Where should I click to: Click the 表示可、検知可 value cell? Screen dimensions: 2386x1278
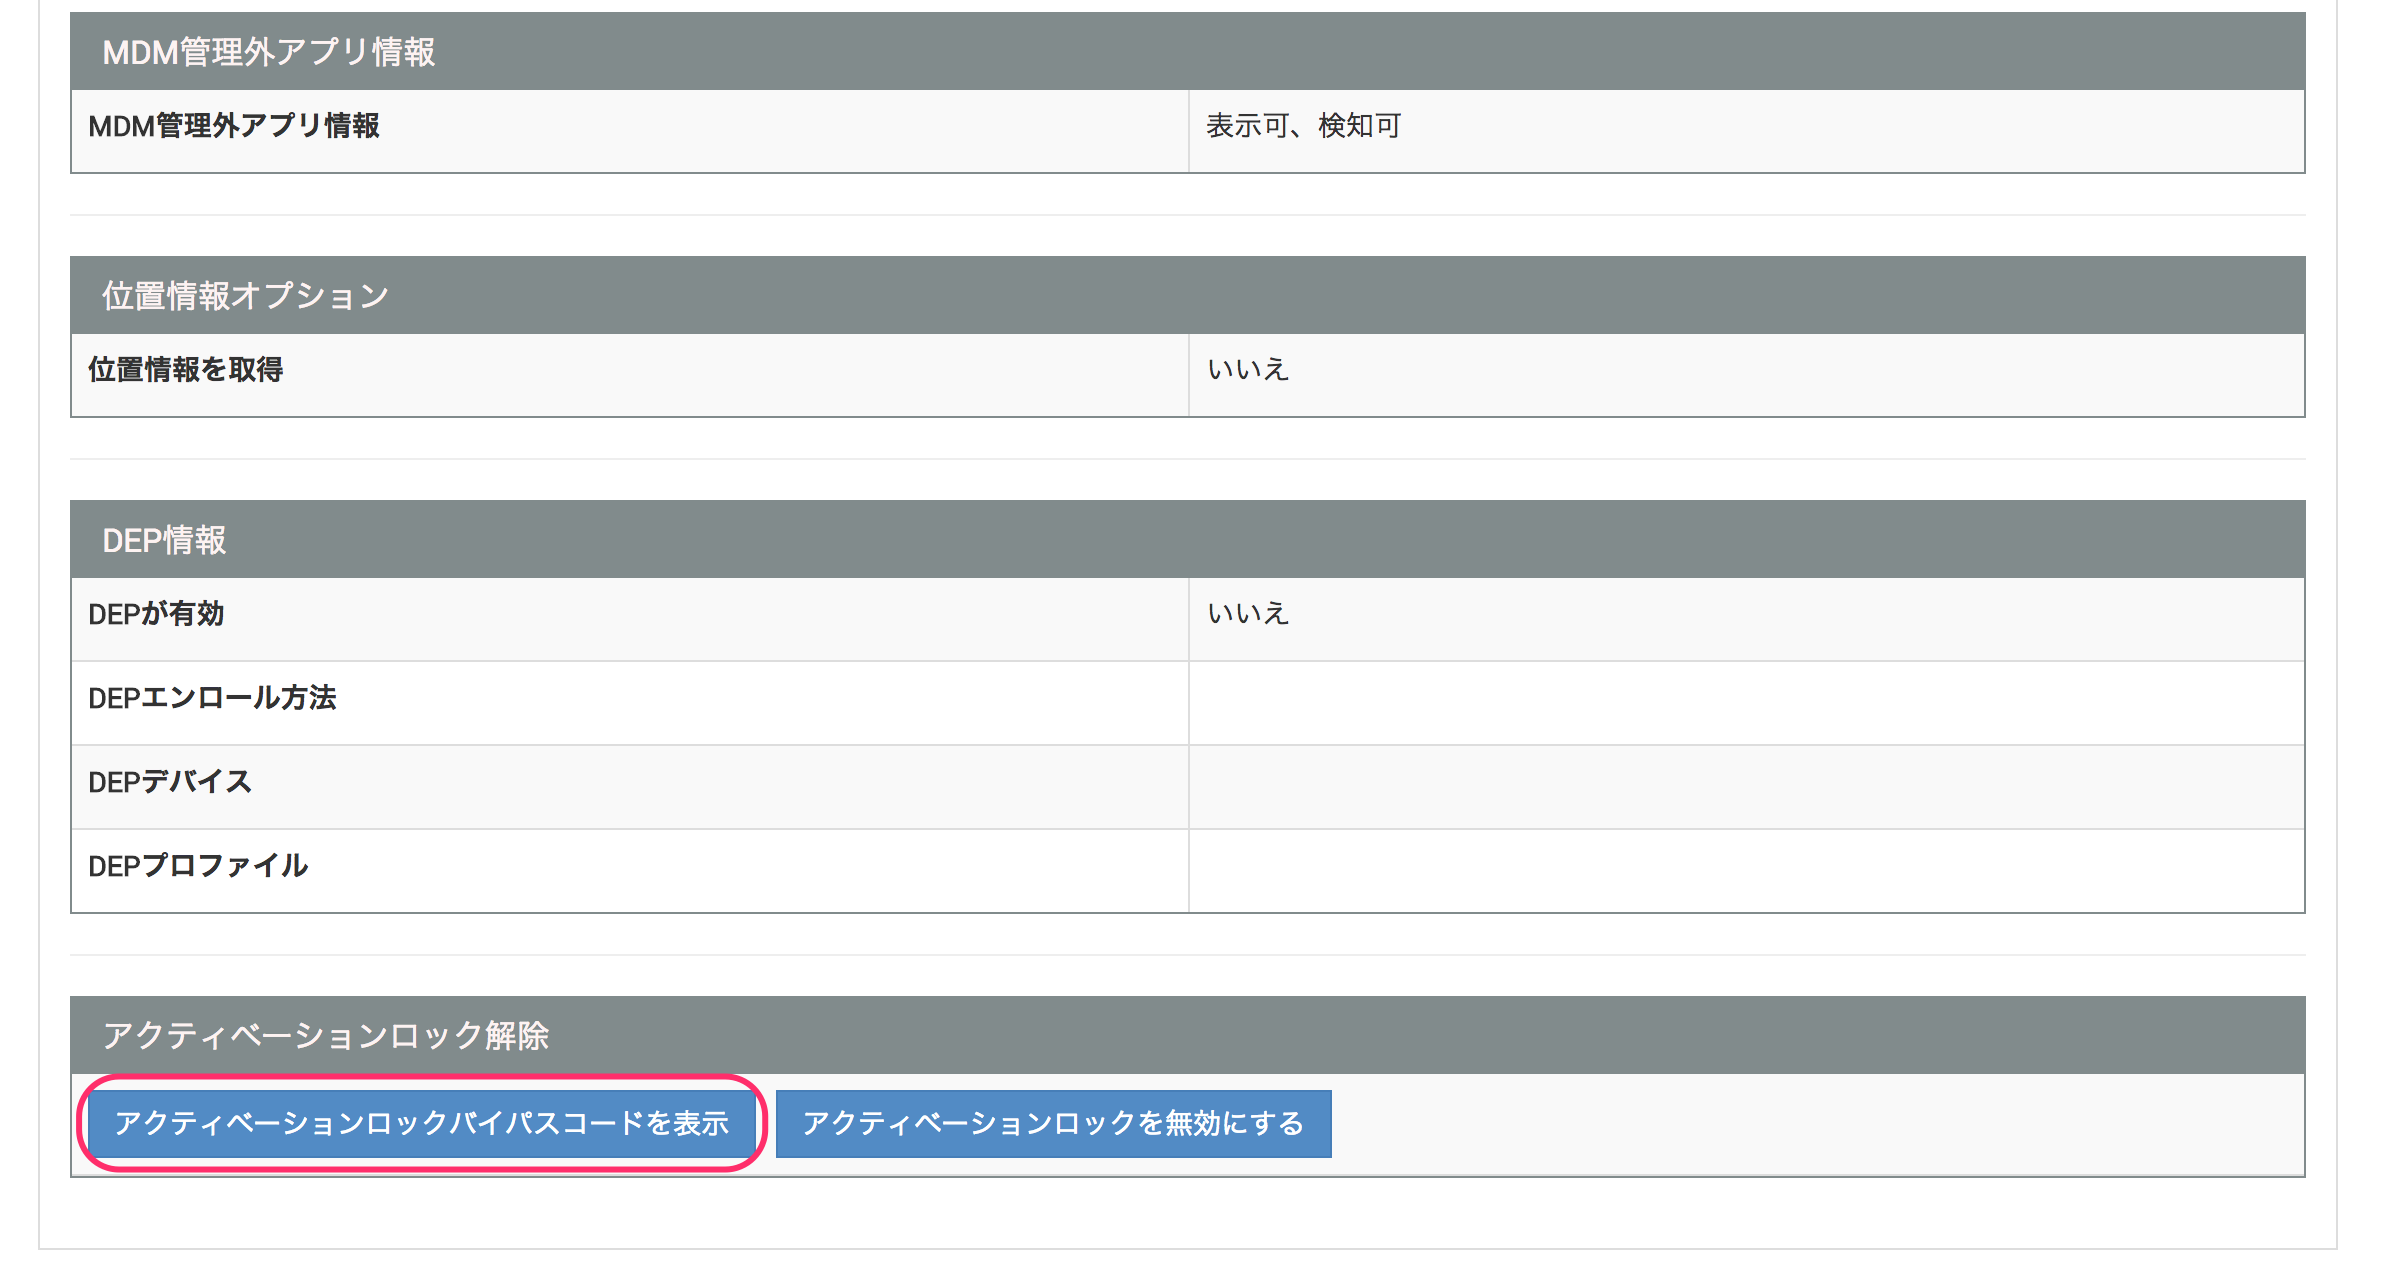[x=1303, y=126]
